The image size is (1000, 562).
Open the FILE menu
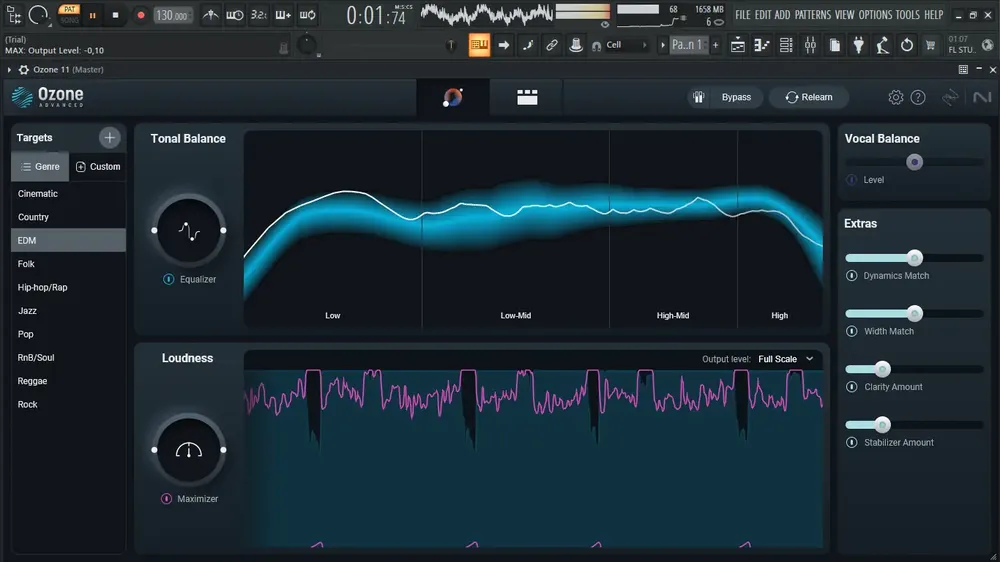[742, 15]
